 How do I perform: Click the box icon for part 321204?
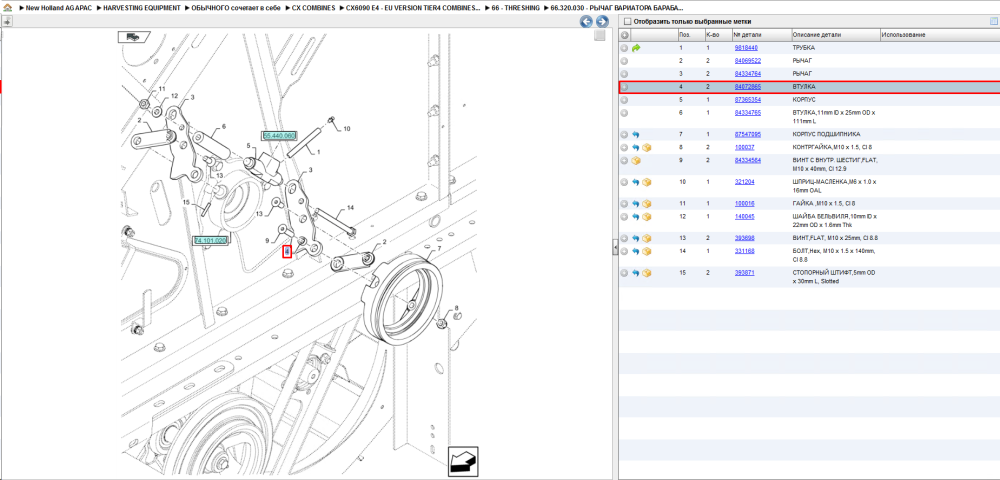tap(647, 182)
